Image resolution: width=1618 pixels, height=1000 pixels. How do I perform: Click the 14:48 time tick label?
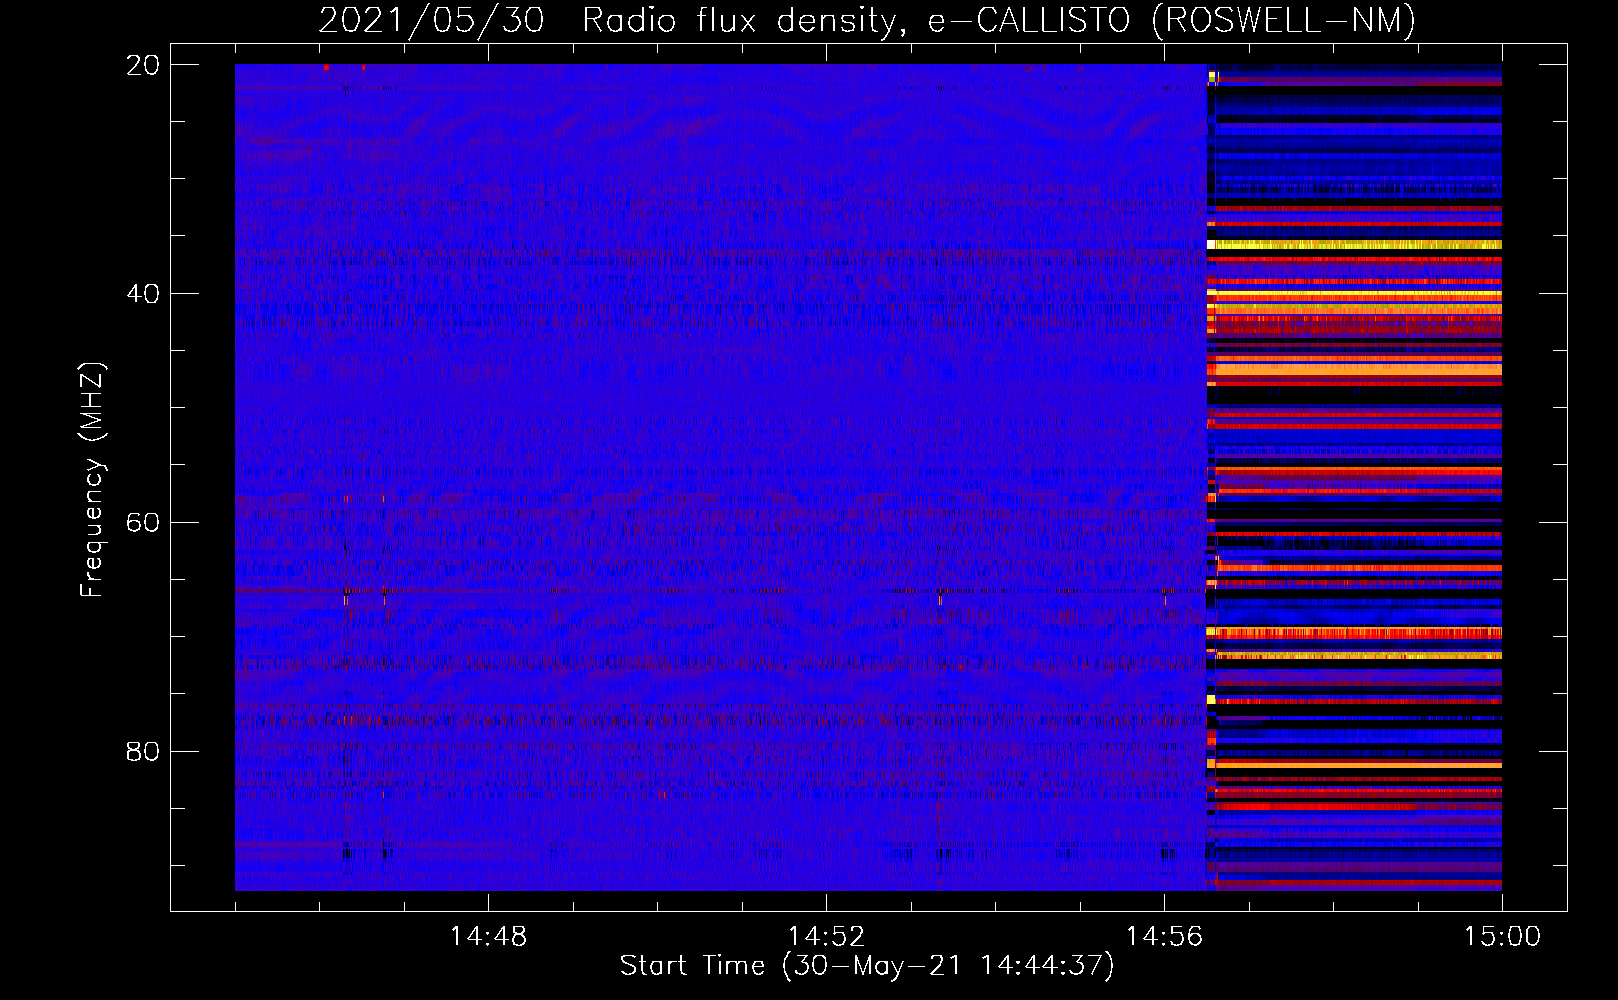pyautogui.click(x=488, y=937)
